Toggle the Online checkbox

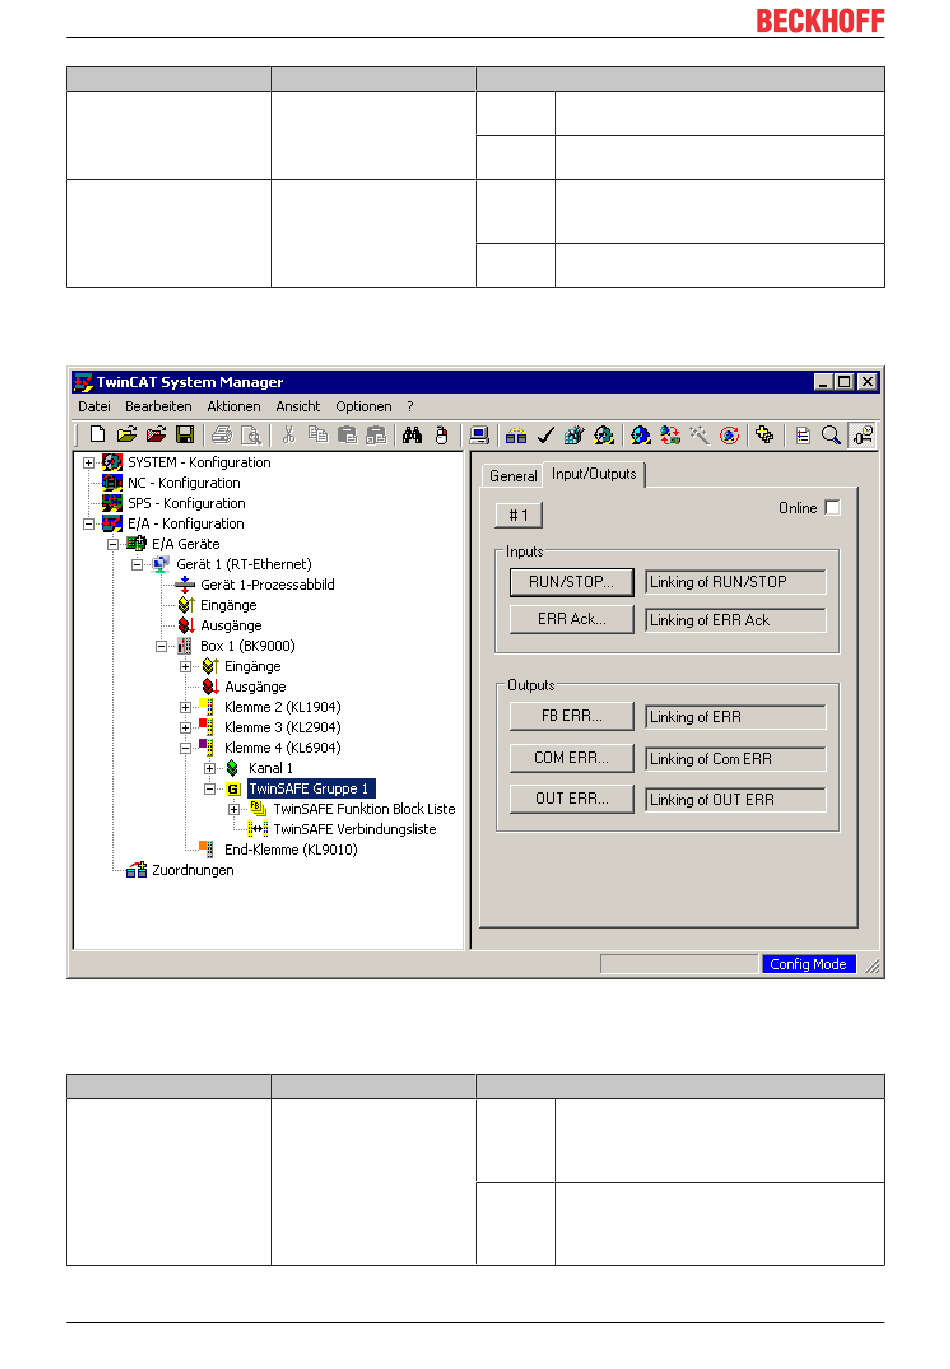(x=833, y=507)
